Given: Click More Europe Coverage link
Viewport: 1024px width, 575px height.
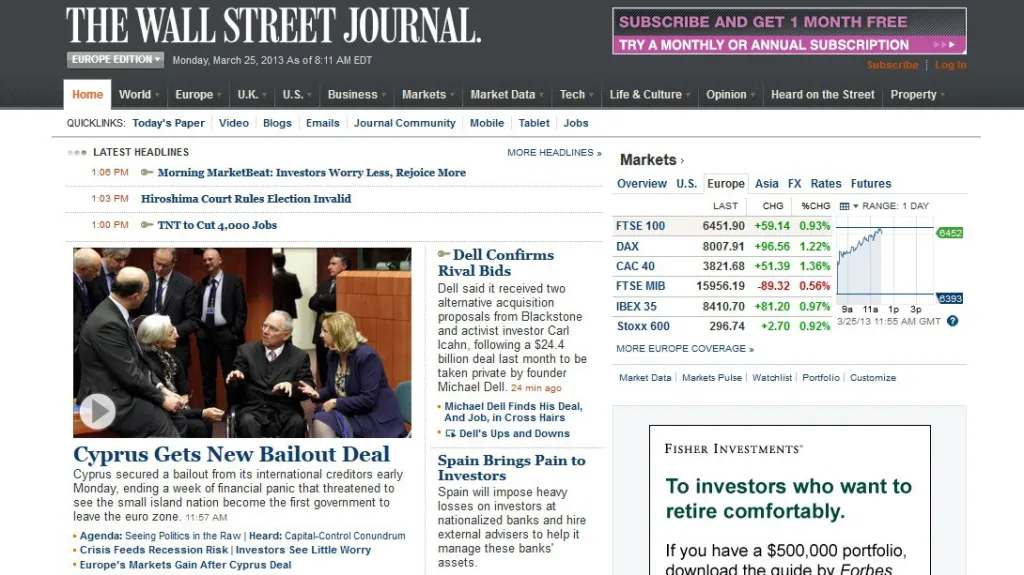Looking at the screenshot, I should pyautogui.click(x=684, y=349).
